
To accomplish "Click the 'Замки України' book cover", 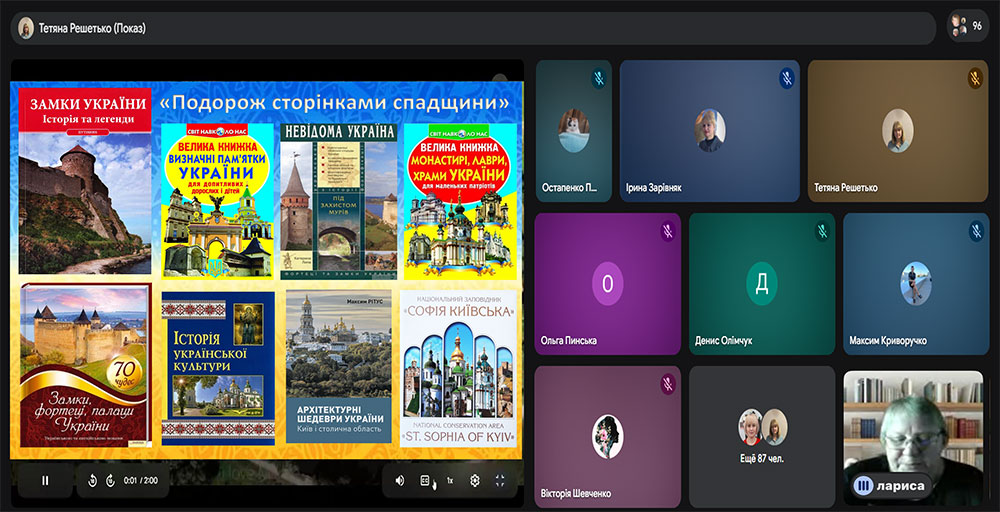I will tap(85, 180).
